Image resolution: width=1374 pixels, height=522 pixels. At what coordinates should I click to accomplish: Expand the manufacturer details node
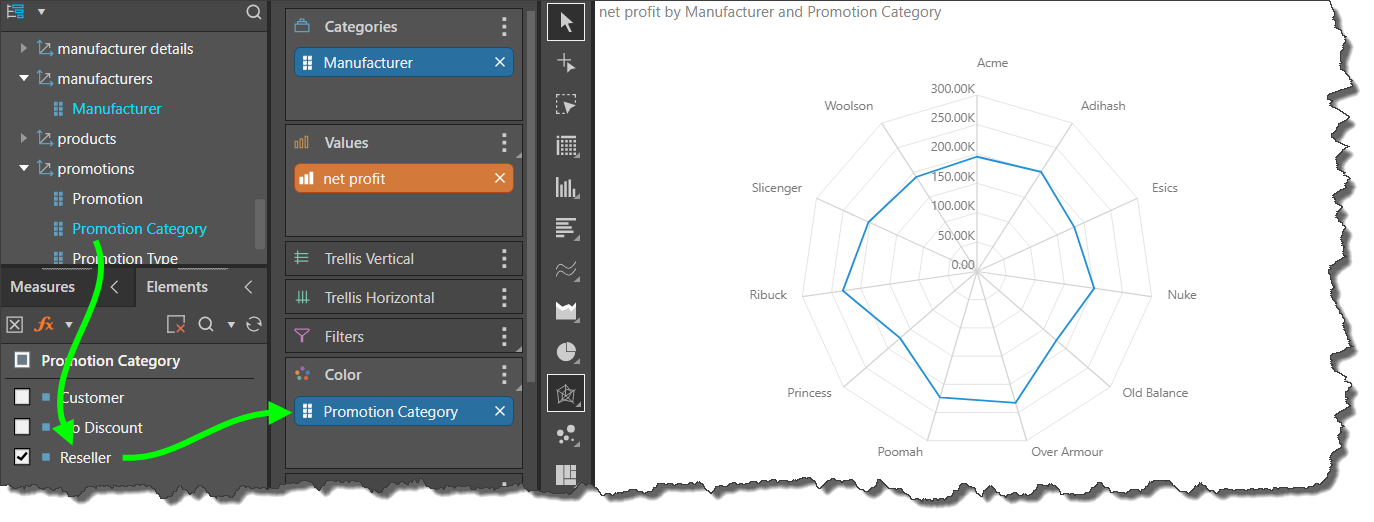pyautogui.click(x=24, y=48)
